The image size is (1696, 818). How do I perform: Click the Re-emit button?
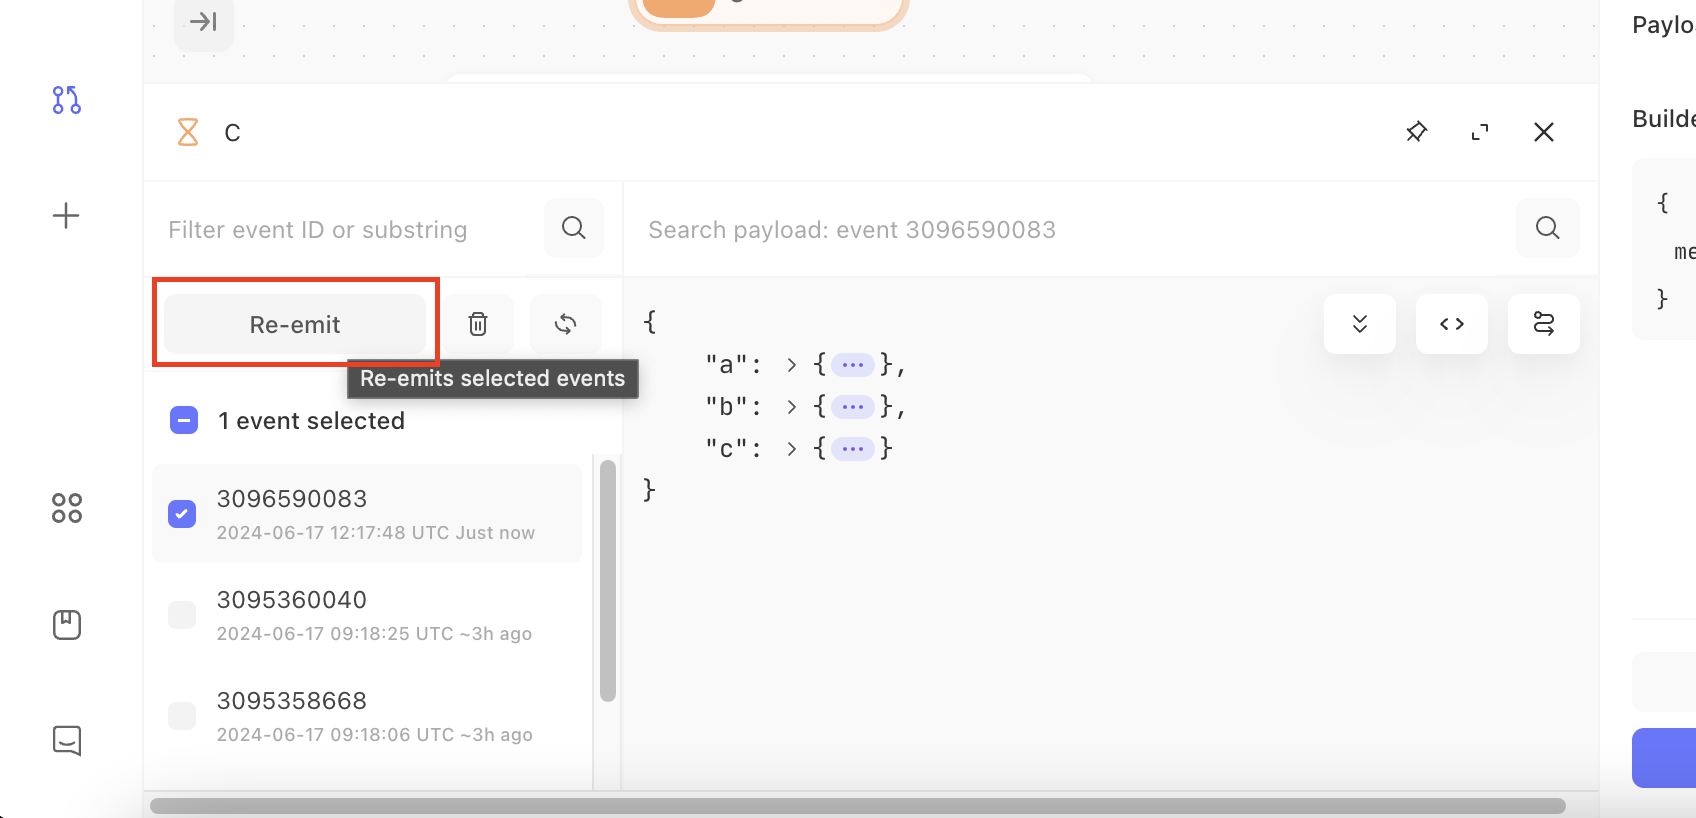pyautogui.click(x=295, y=324)
